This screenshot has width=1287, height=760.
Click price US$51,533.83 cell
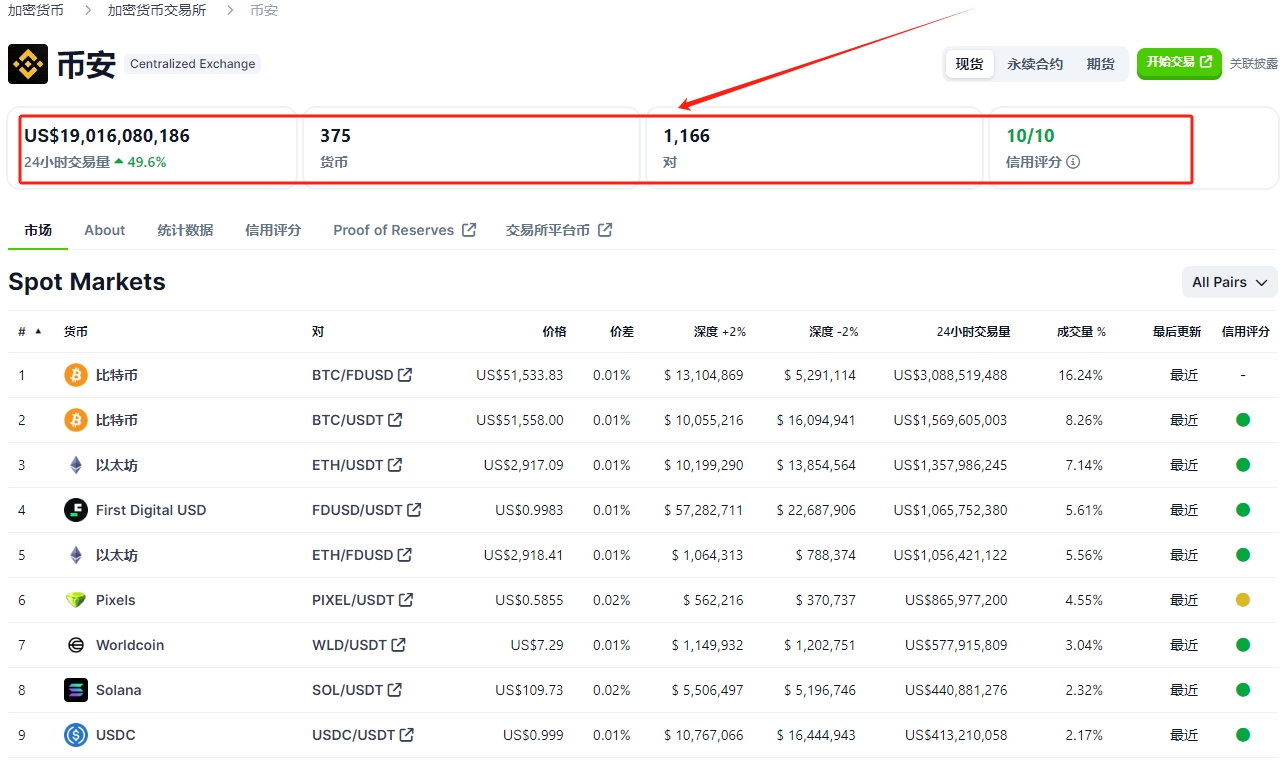coord(519,375)
